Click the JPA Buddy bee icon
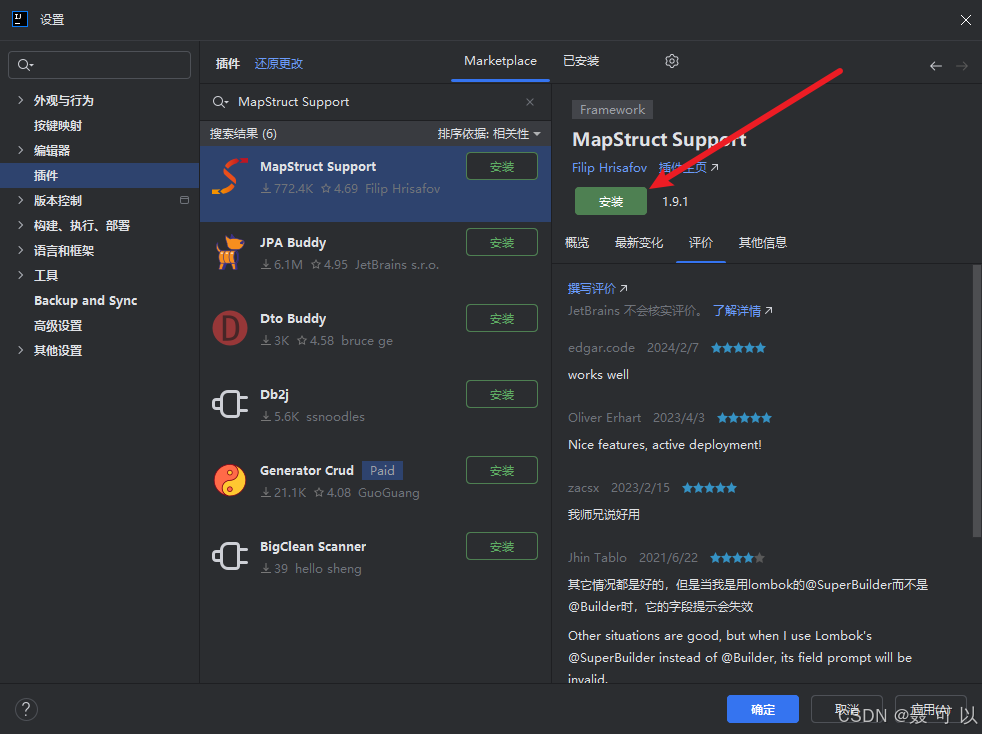Screen dimensions: 982x734 229,252
